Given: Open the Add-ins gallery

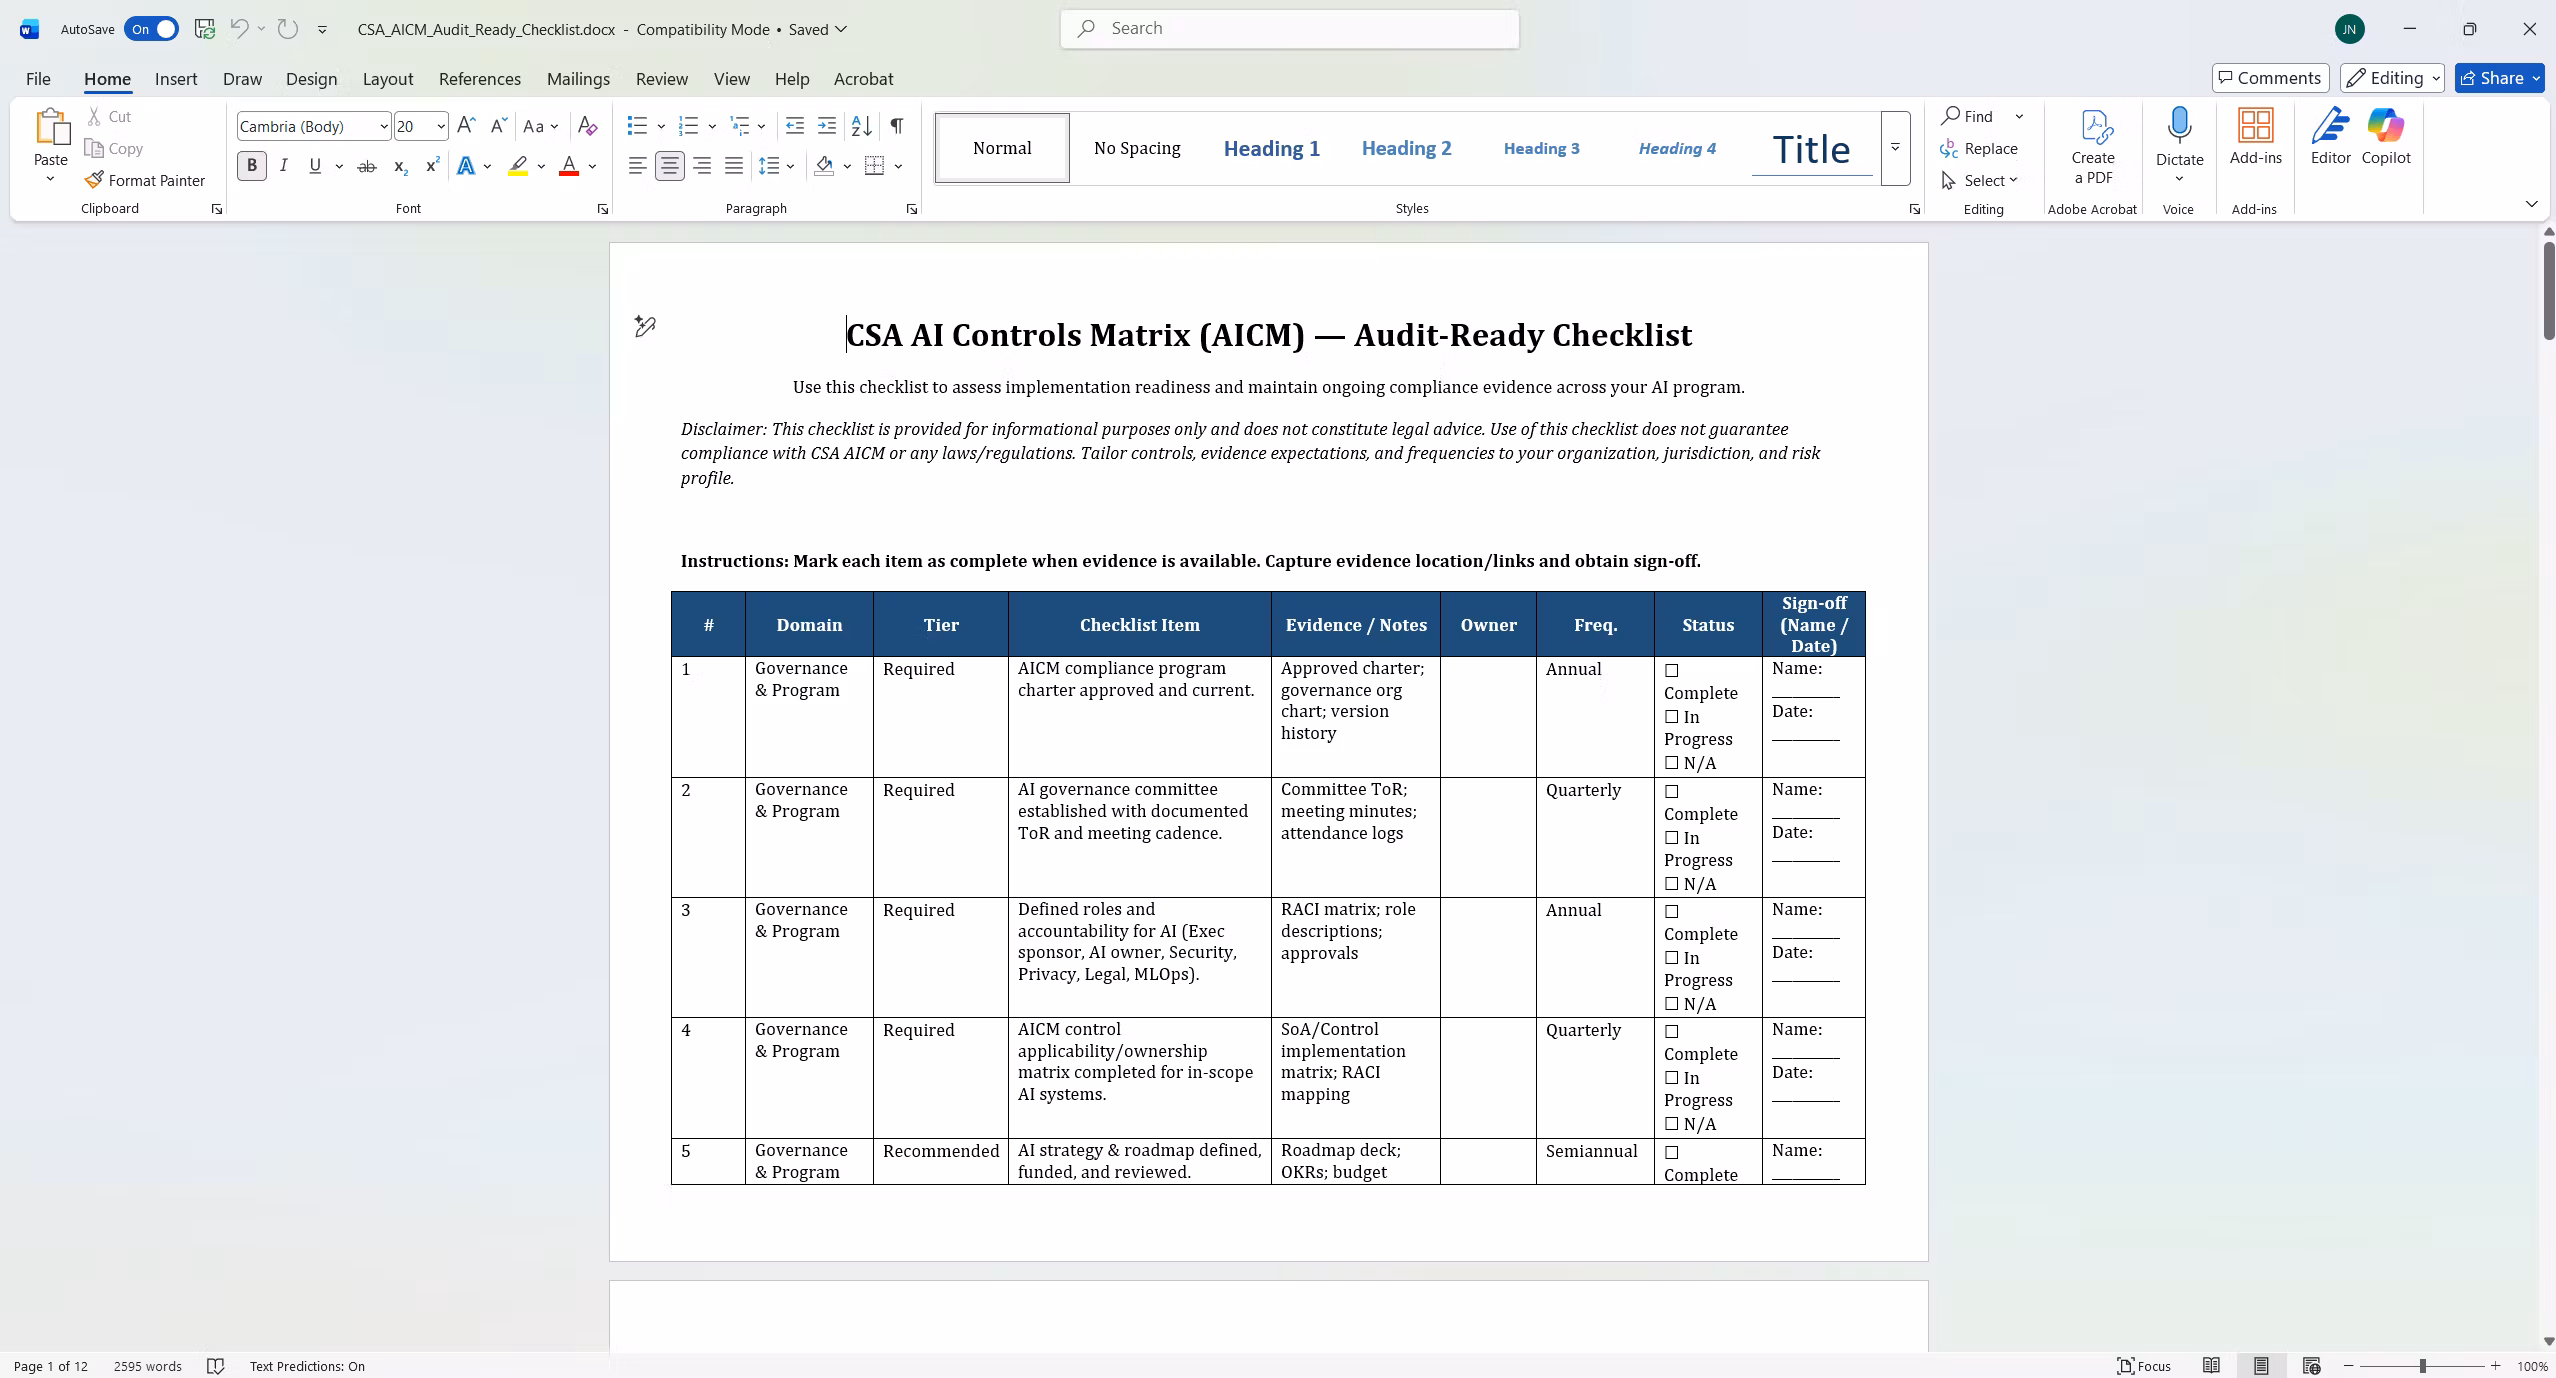Looking at the screenshot, I should point(2256,137).
